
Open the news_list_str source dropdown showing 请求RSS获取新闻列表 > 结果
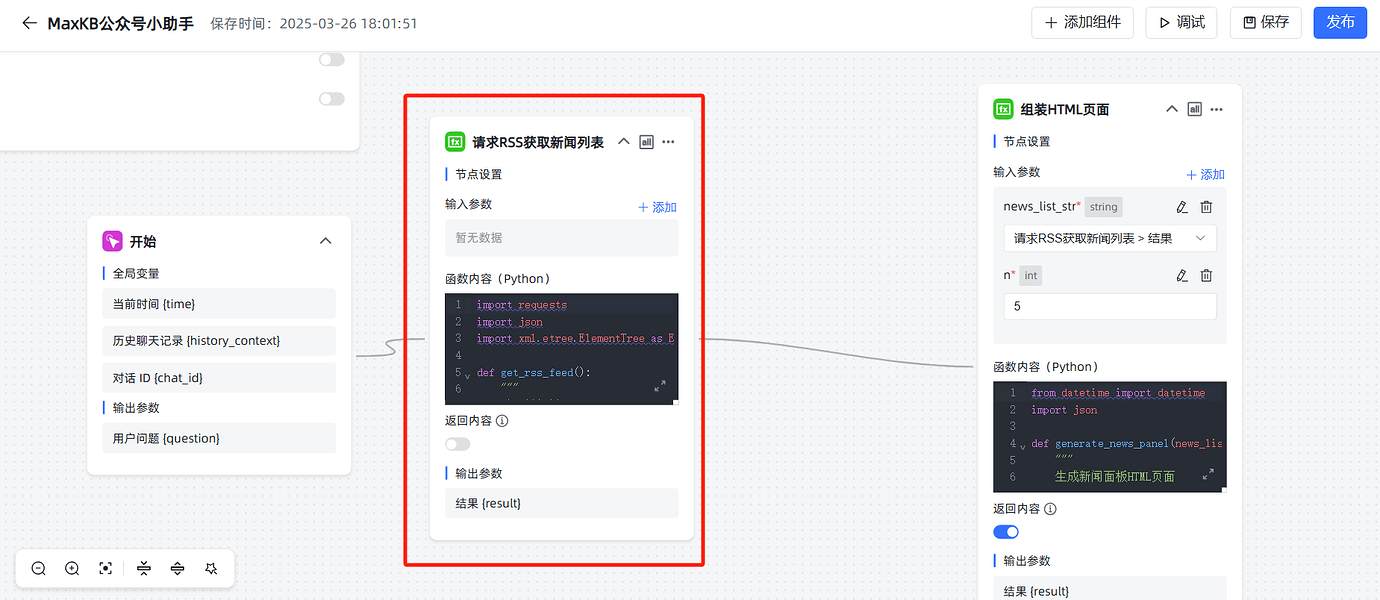[1110, 238]
